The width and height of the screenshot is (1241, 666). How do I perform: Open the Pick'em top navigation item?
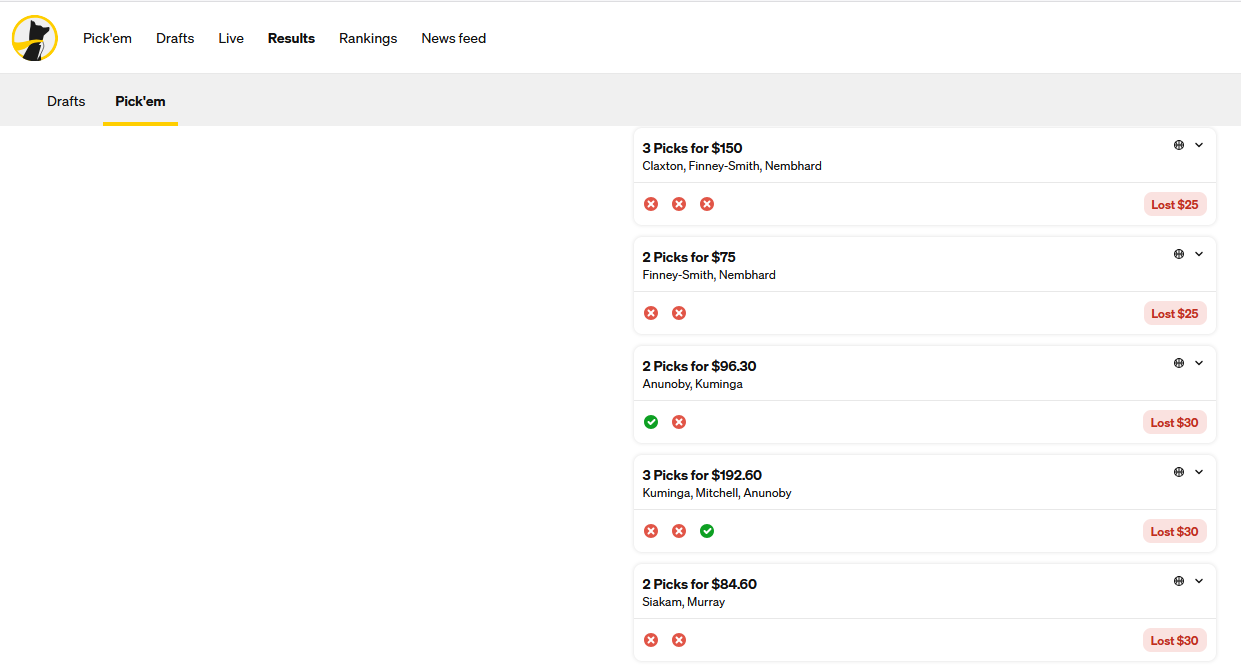(x=107, y=39)
